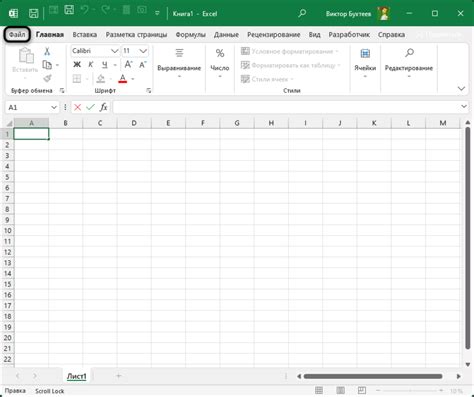Click the Format Painter brush icon
Image resolution: width=474 pixels, height=397 pixels.
(47, 79)
